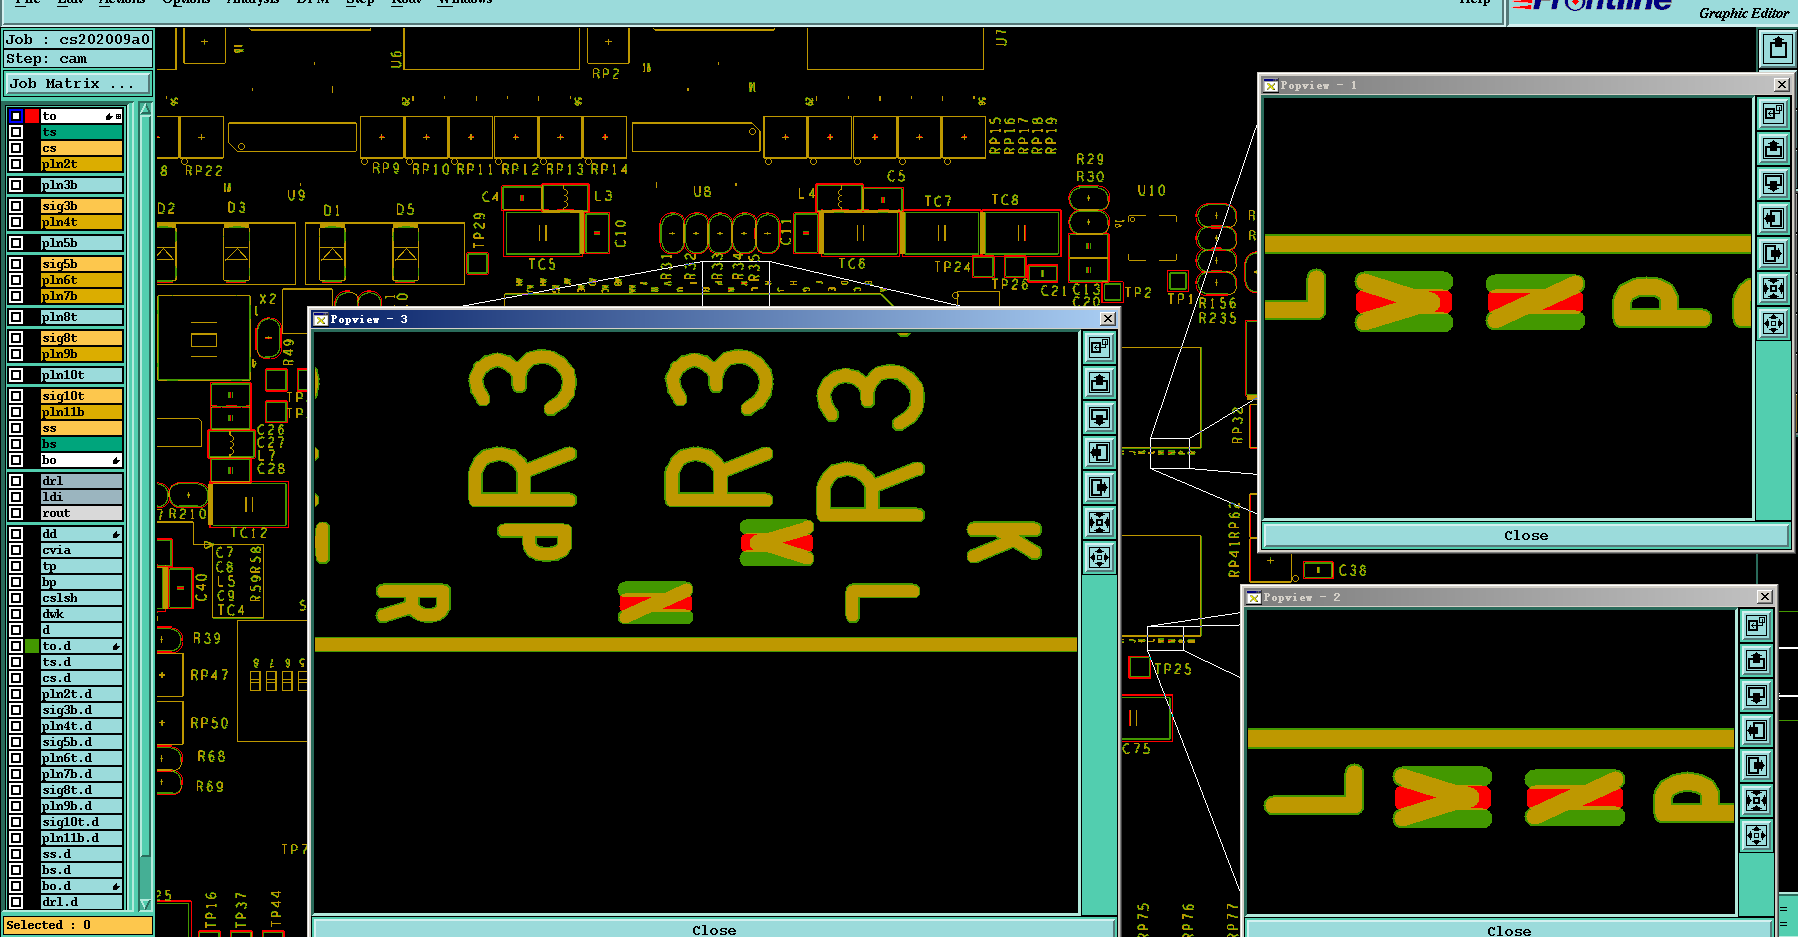The height and width of the screenshot is (937, 1798).
Task: Pan right in Popview 1
Action: (1773, 253)
